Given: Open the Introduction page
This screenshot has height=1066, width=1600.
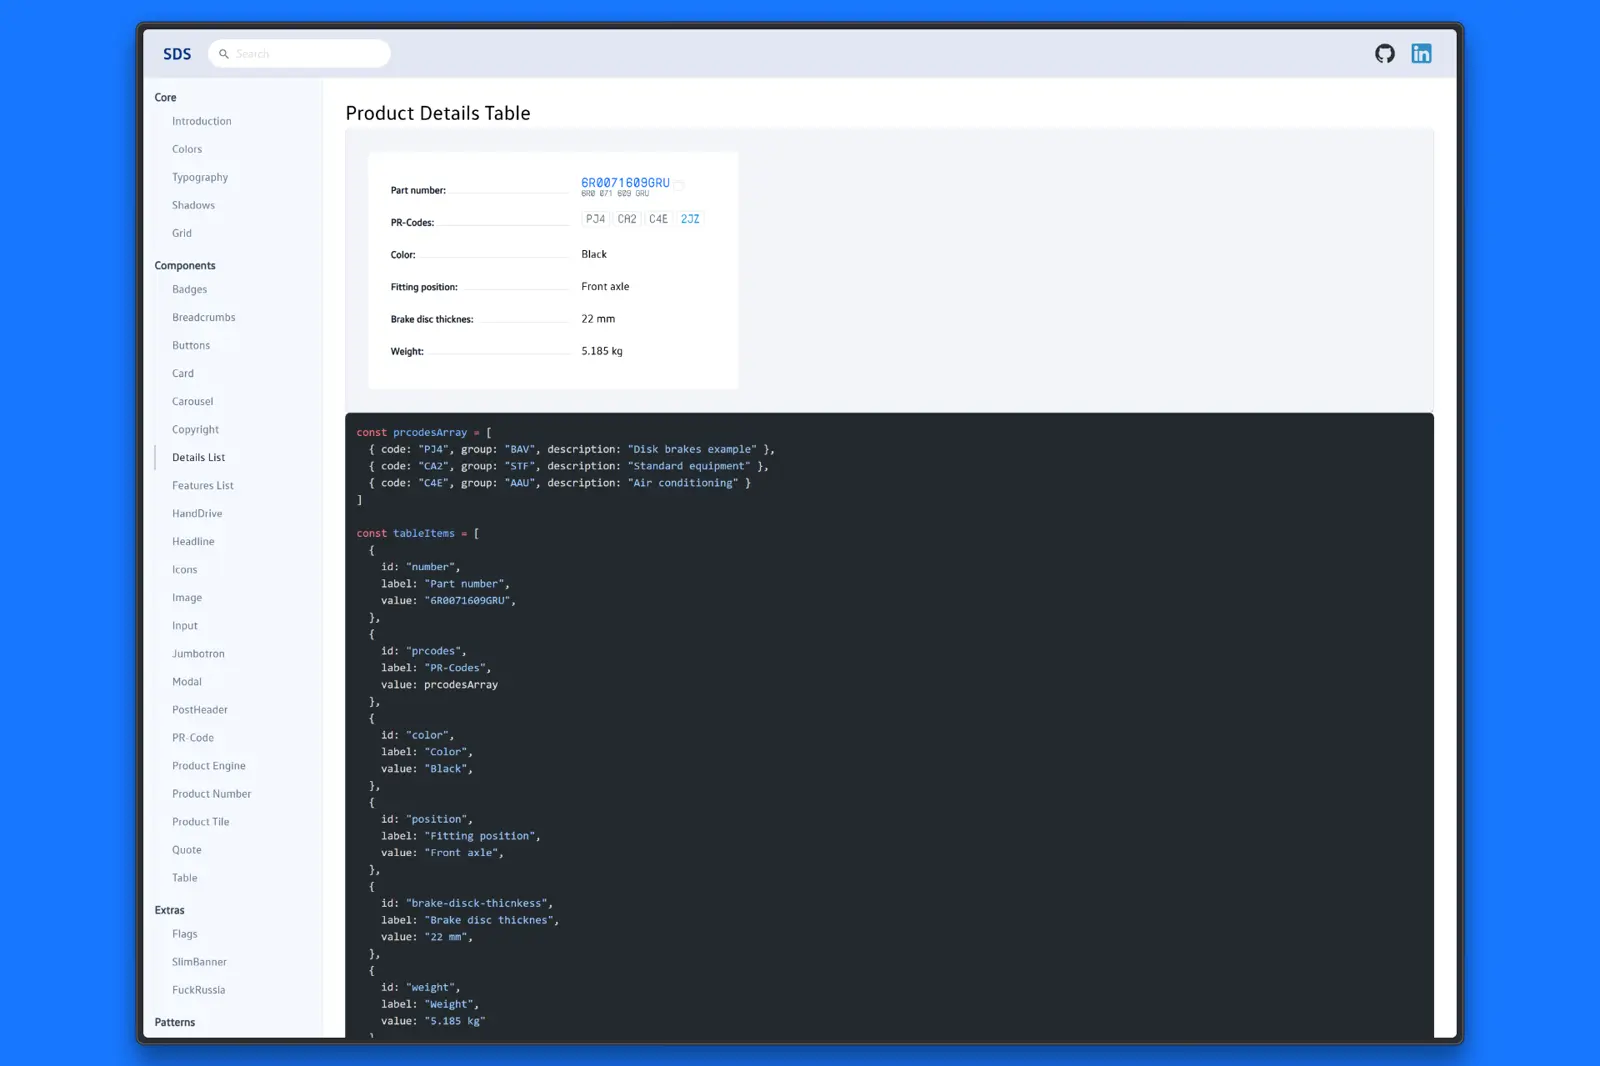Looking at the screenshot, I should click(200, 121).
